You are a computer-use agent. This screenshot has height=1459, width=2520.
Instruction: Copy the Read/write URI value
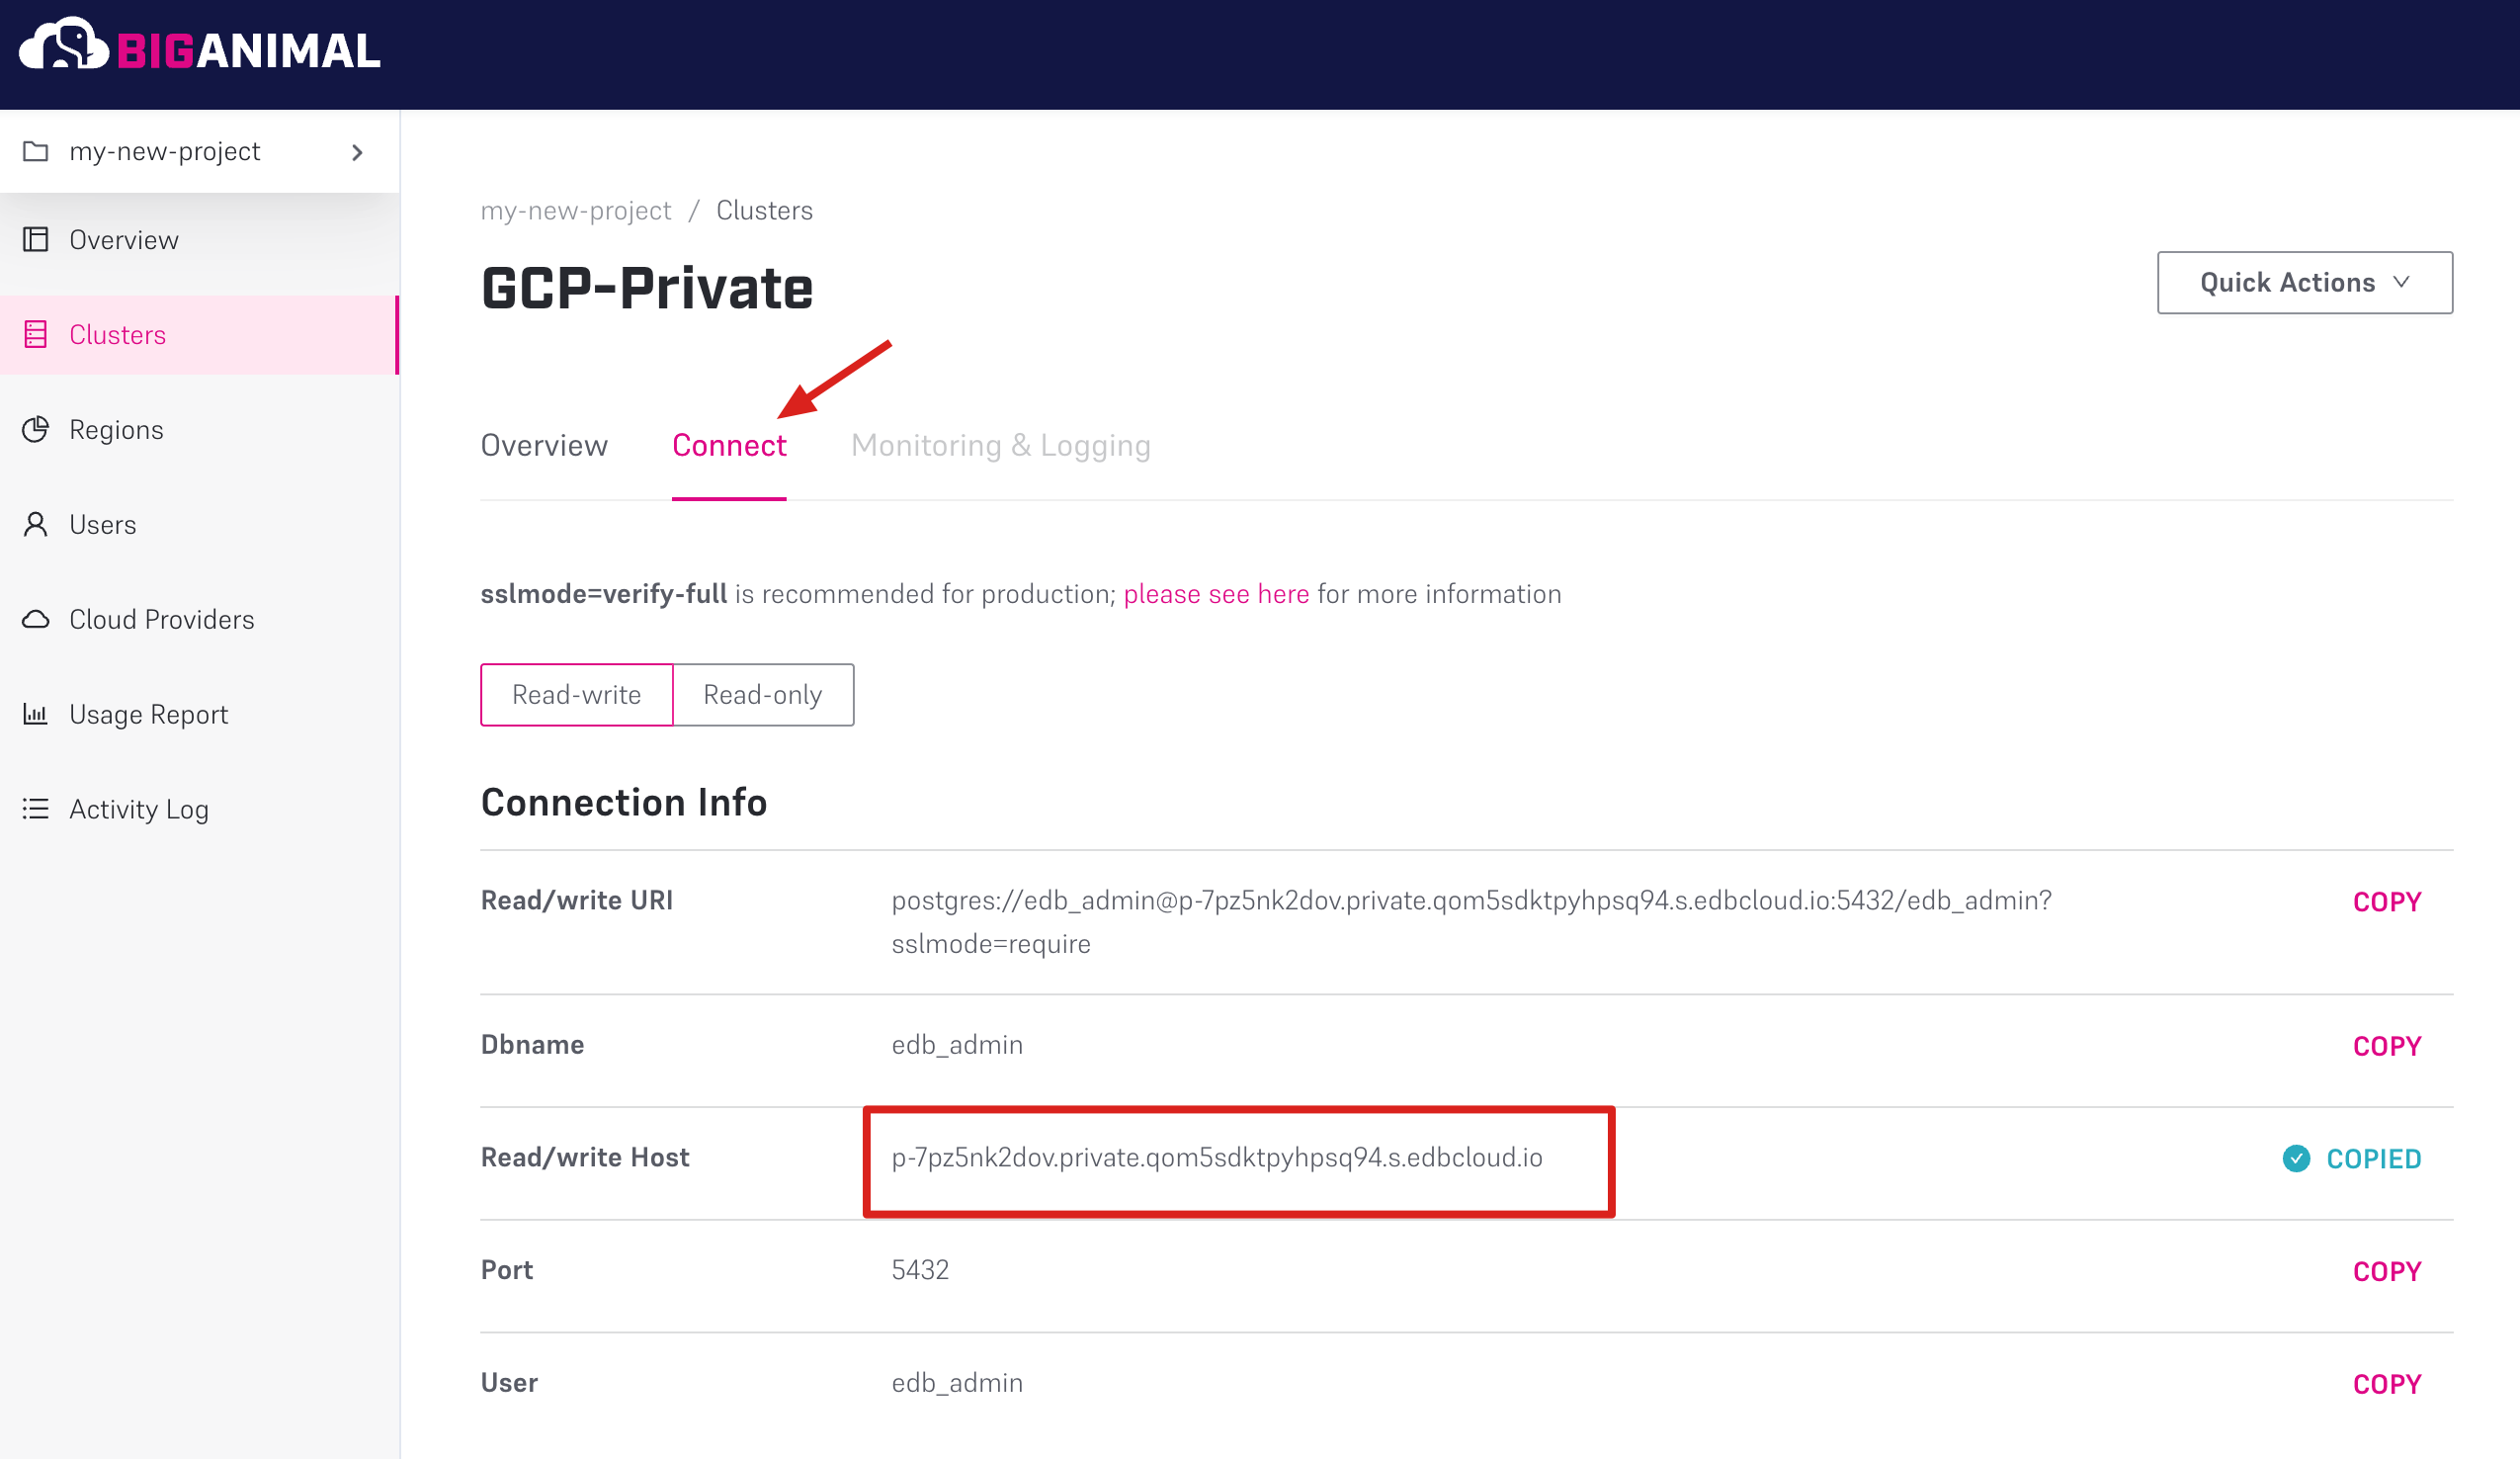(2386, 901)
